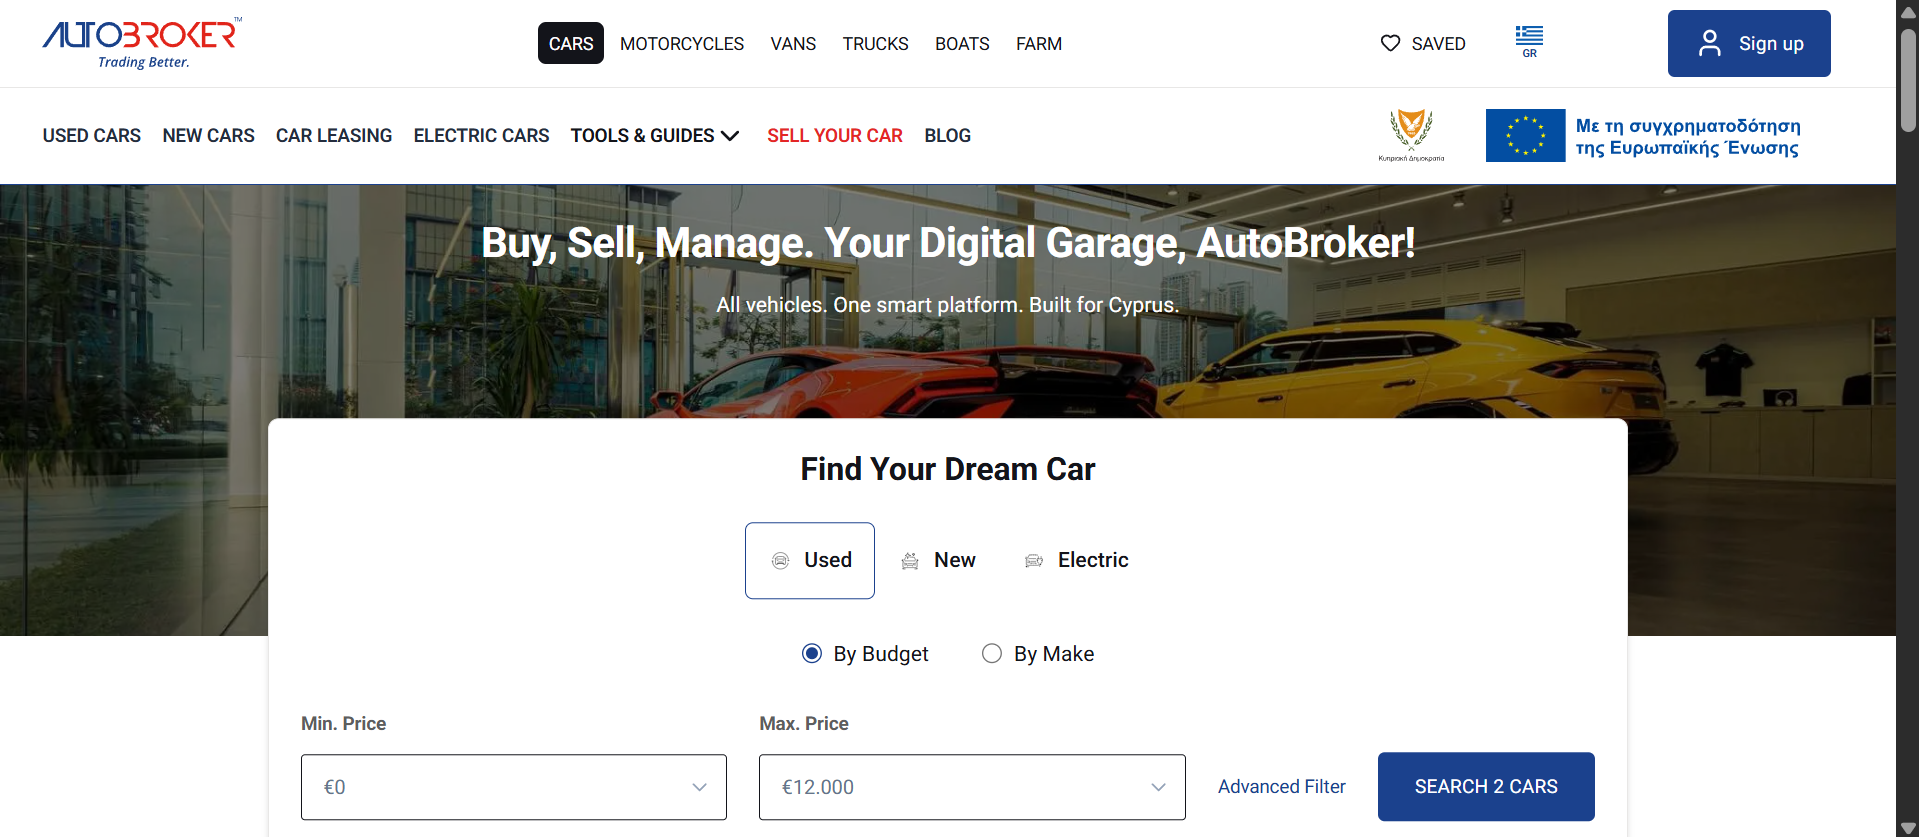Screen dimensions: 1919x837
Task: Click Search 2 Cars button
Action: coord(1486,787)
